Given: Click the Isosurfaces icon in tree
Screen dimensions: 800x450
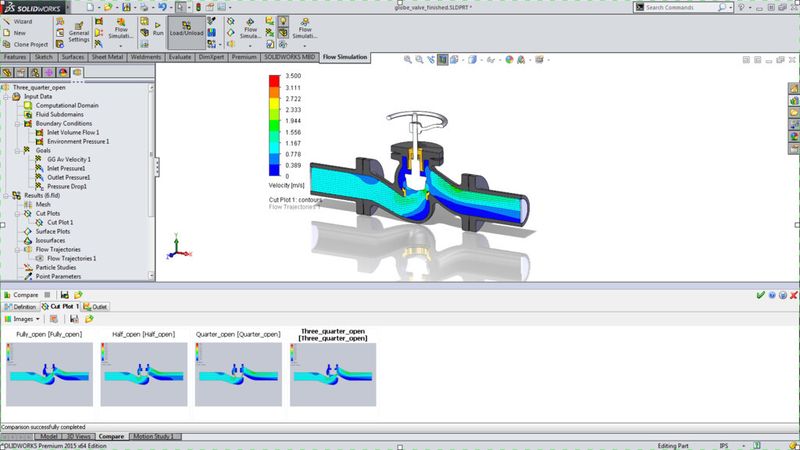Looking at the screenshot, I should click(x=28, y=240).
